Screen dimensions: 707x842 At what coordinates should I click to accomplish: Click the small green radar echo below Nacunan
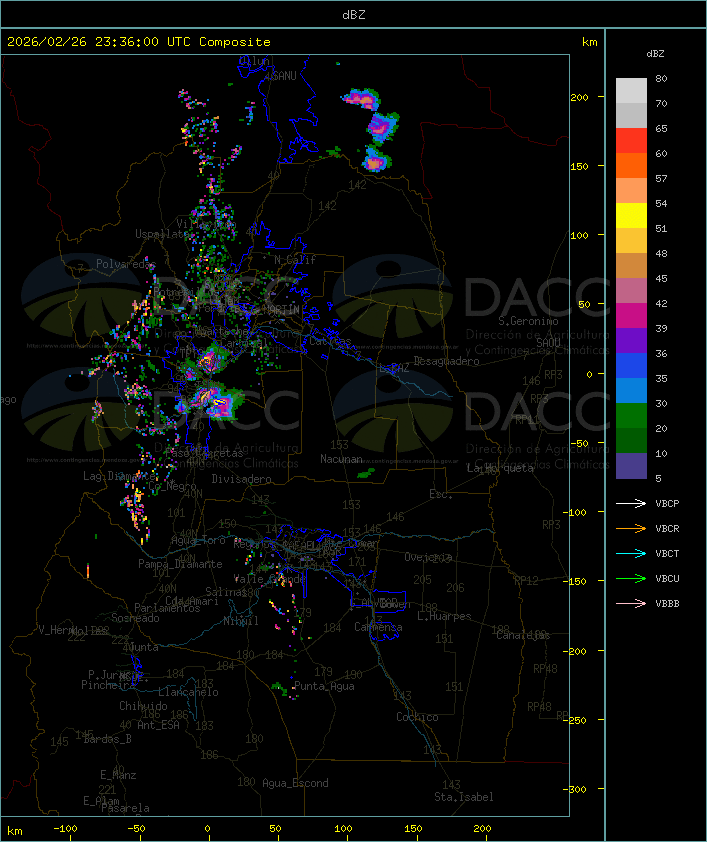click(367, 473)
